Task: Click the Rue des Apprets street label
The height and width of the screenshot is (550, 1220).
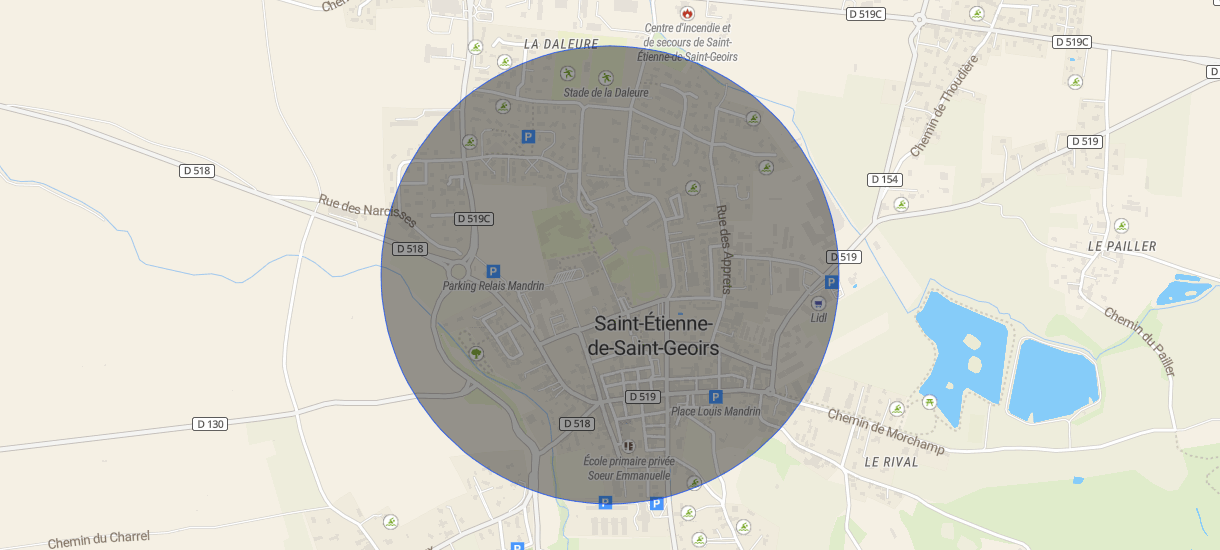Action: coord(724,250)
